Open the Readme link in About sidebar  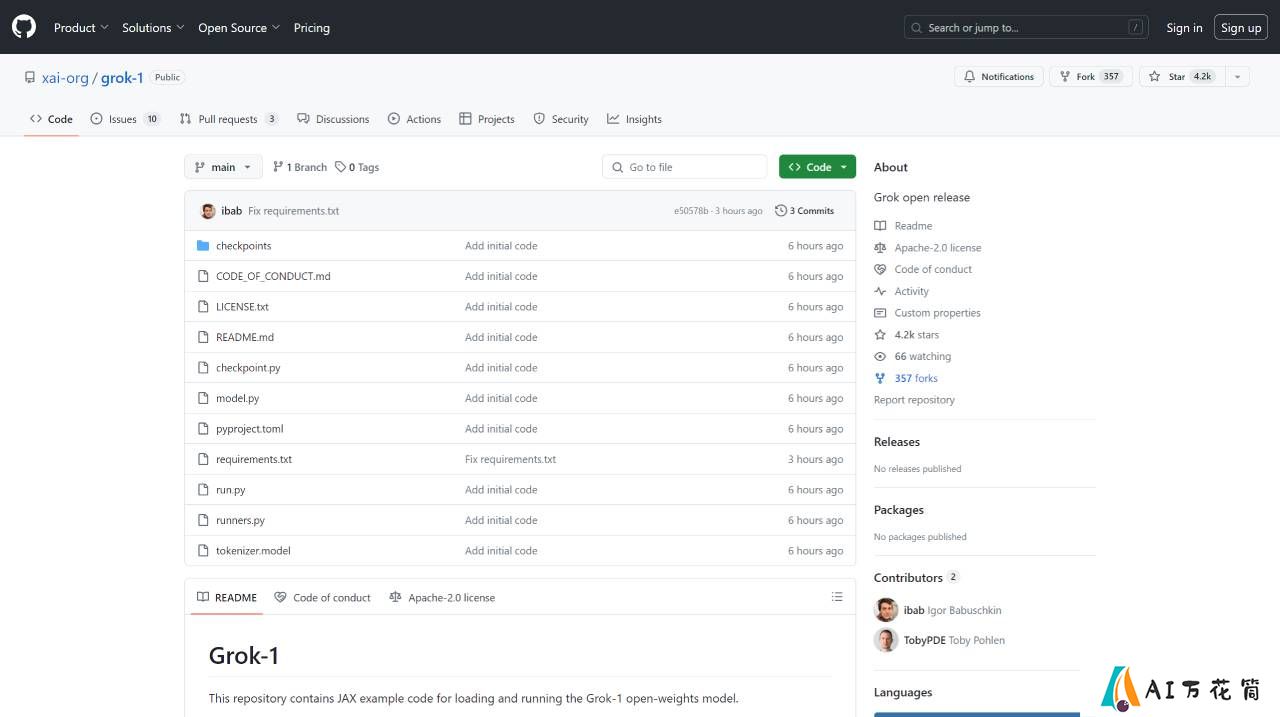[x=903, y=226]
